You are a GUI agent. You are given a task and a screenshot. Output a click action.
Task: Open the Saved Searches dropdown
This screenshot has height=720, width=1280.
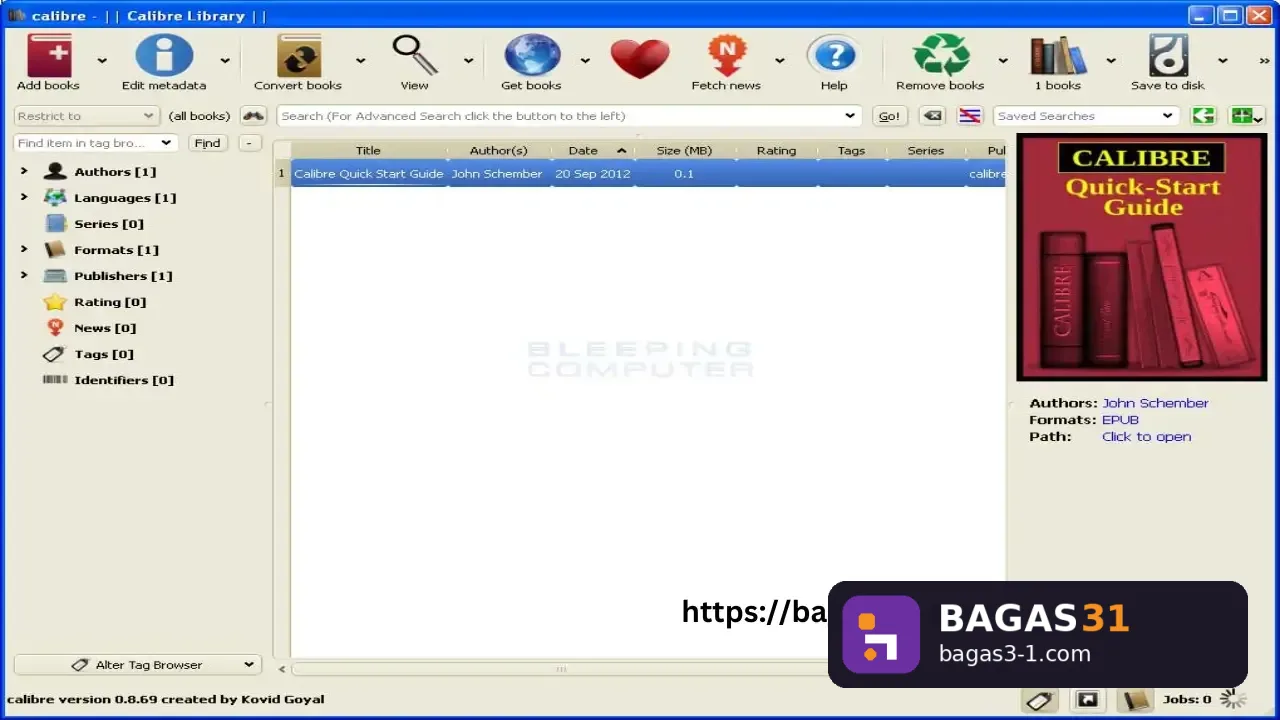(x=1085, y=116)
